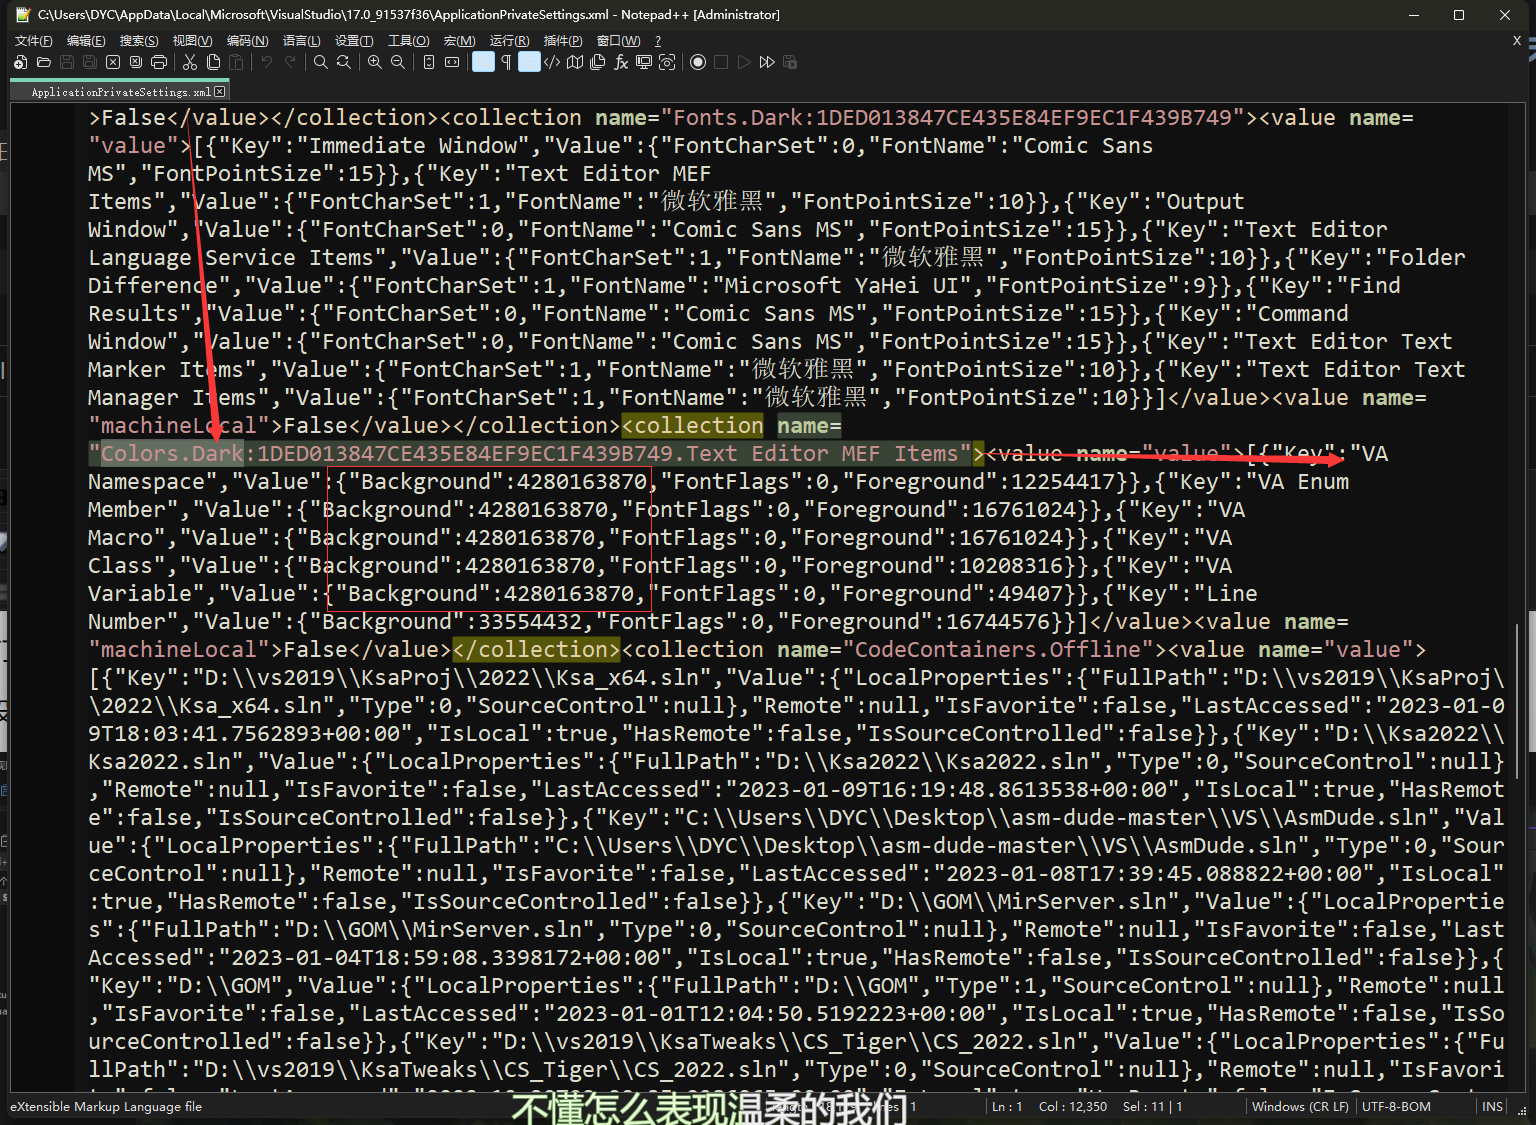The image size is (1536, 1125).
Task: Open the Function List fx icon
Action: (621, 62)
